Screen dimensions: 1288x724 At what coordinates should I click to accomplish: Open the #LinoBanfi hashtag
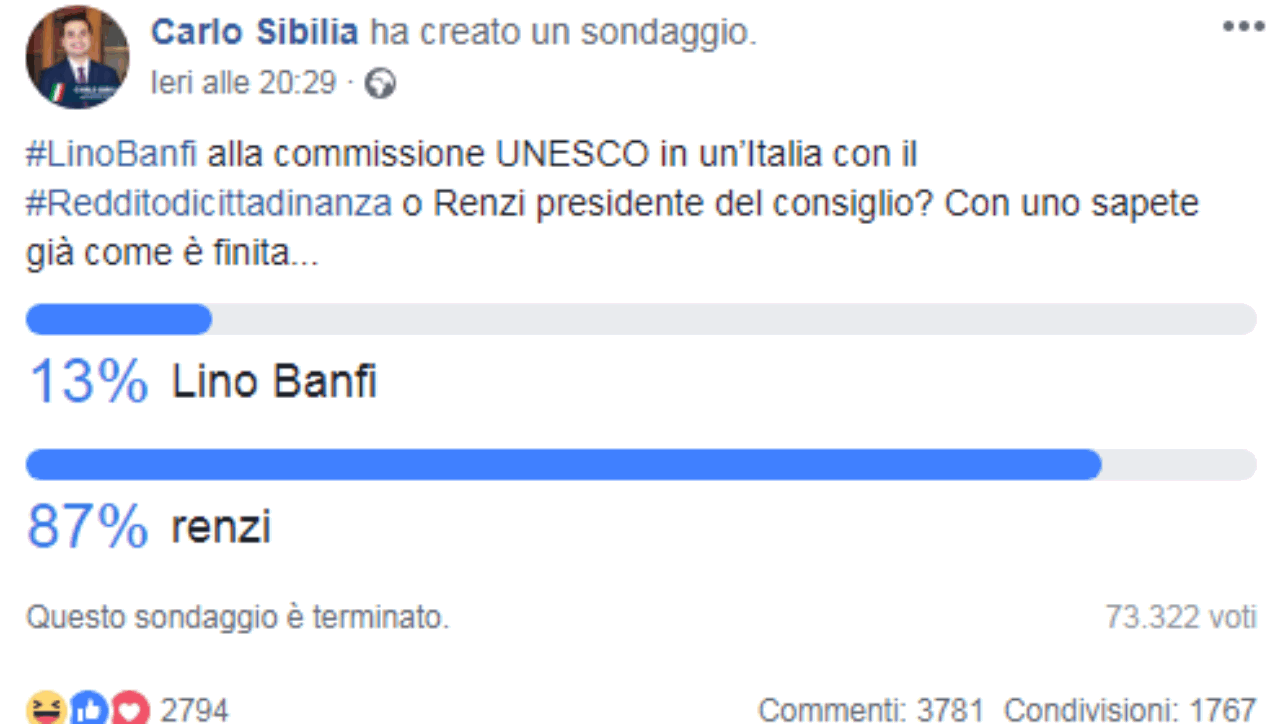tap(112, 155)
